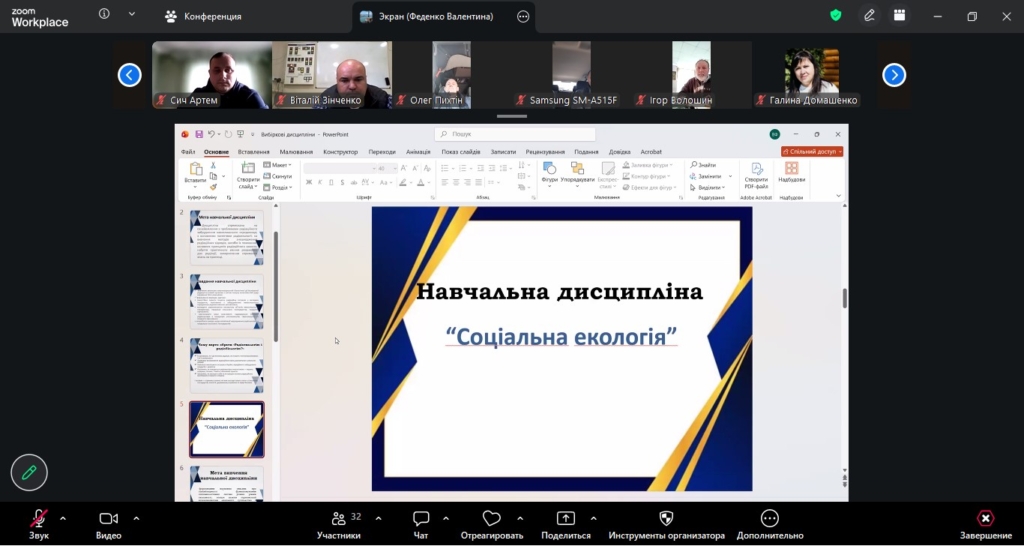Image resolution: width=1024 pixels, height=546 pixels.
Task: Expand share options arrow beside Поделиться
Action: point(593,518)
